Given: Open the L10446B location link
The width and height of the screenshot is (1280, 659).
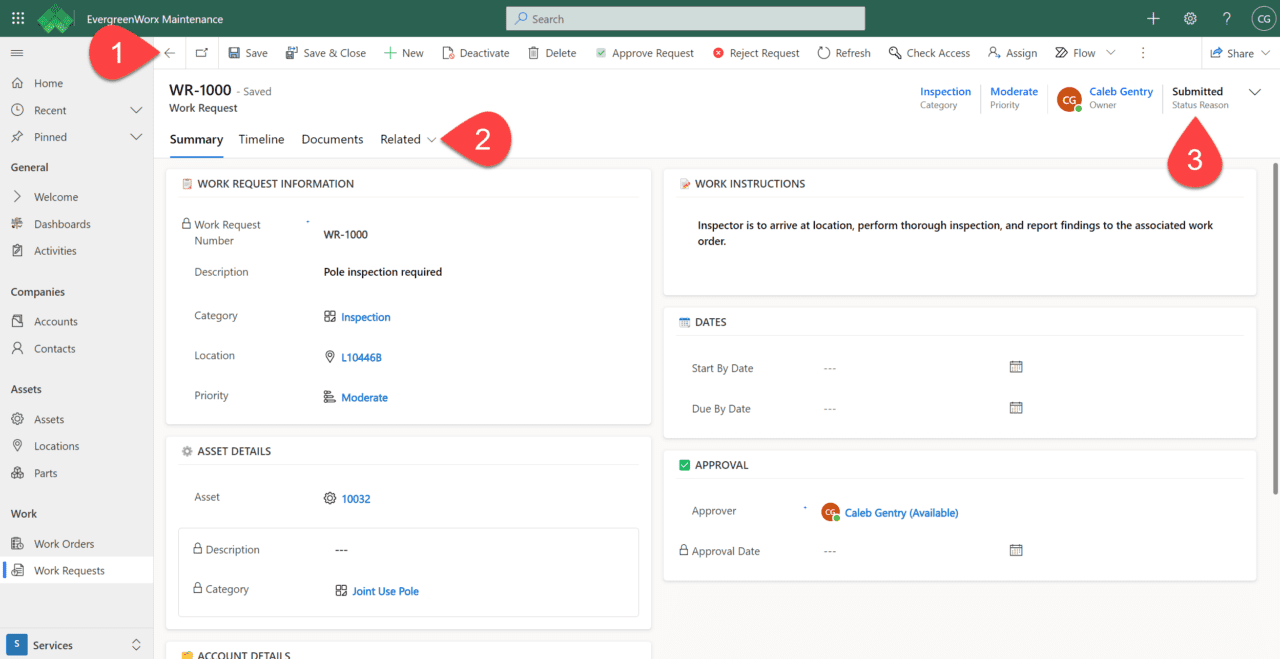Looking at the screenshot, I should point(361,357).
